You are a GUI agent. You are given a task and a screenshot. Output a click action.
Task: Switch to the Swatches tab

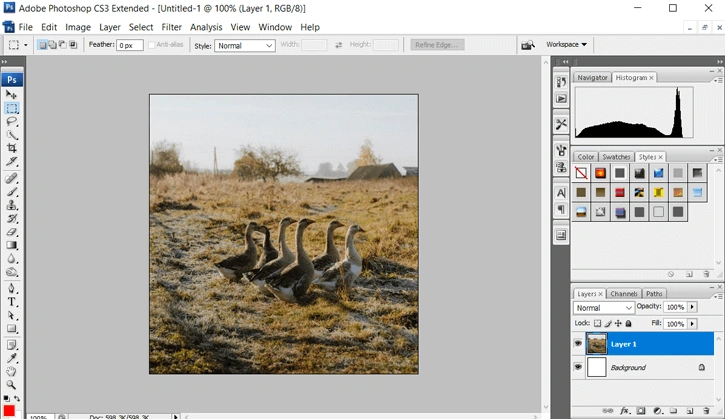coord(616,157)
